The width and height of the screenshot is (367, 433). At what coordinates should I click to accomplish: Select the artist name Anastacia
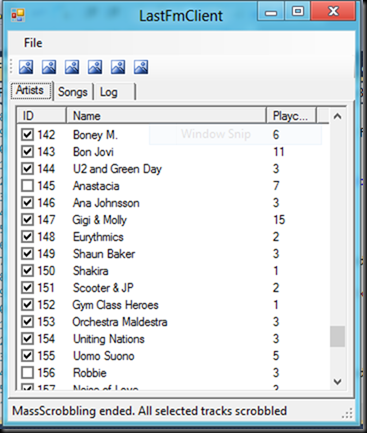tap(96, 186)
